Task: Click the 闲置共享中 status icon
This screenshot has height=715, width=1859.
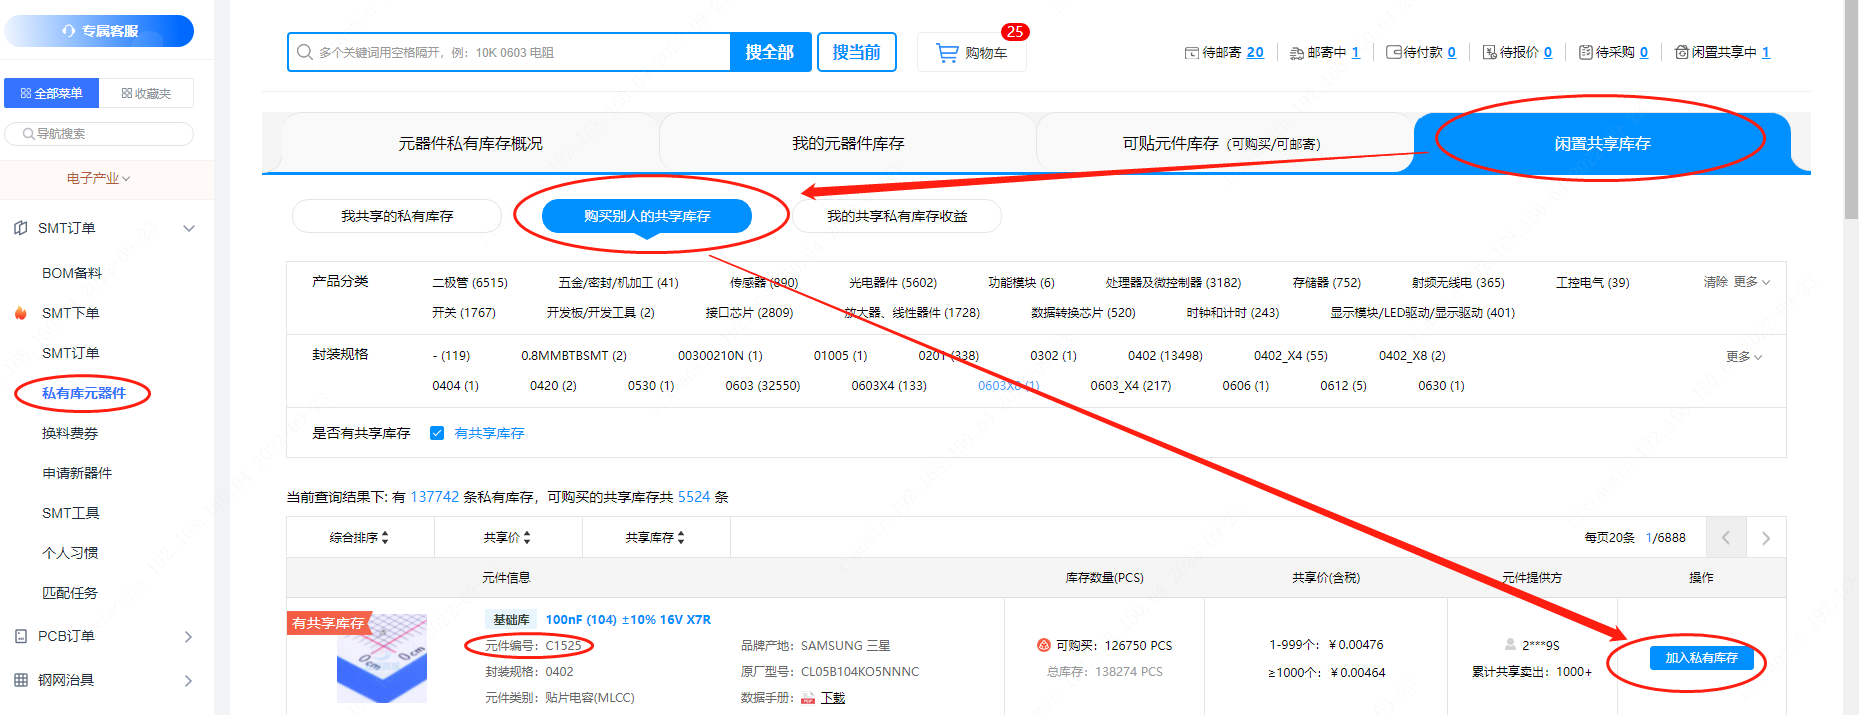Action: pyautogui.click(x=1681, y=53)
